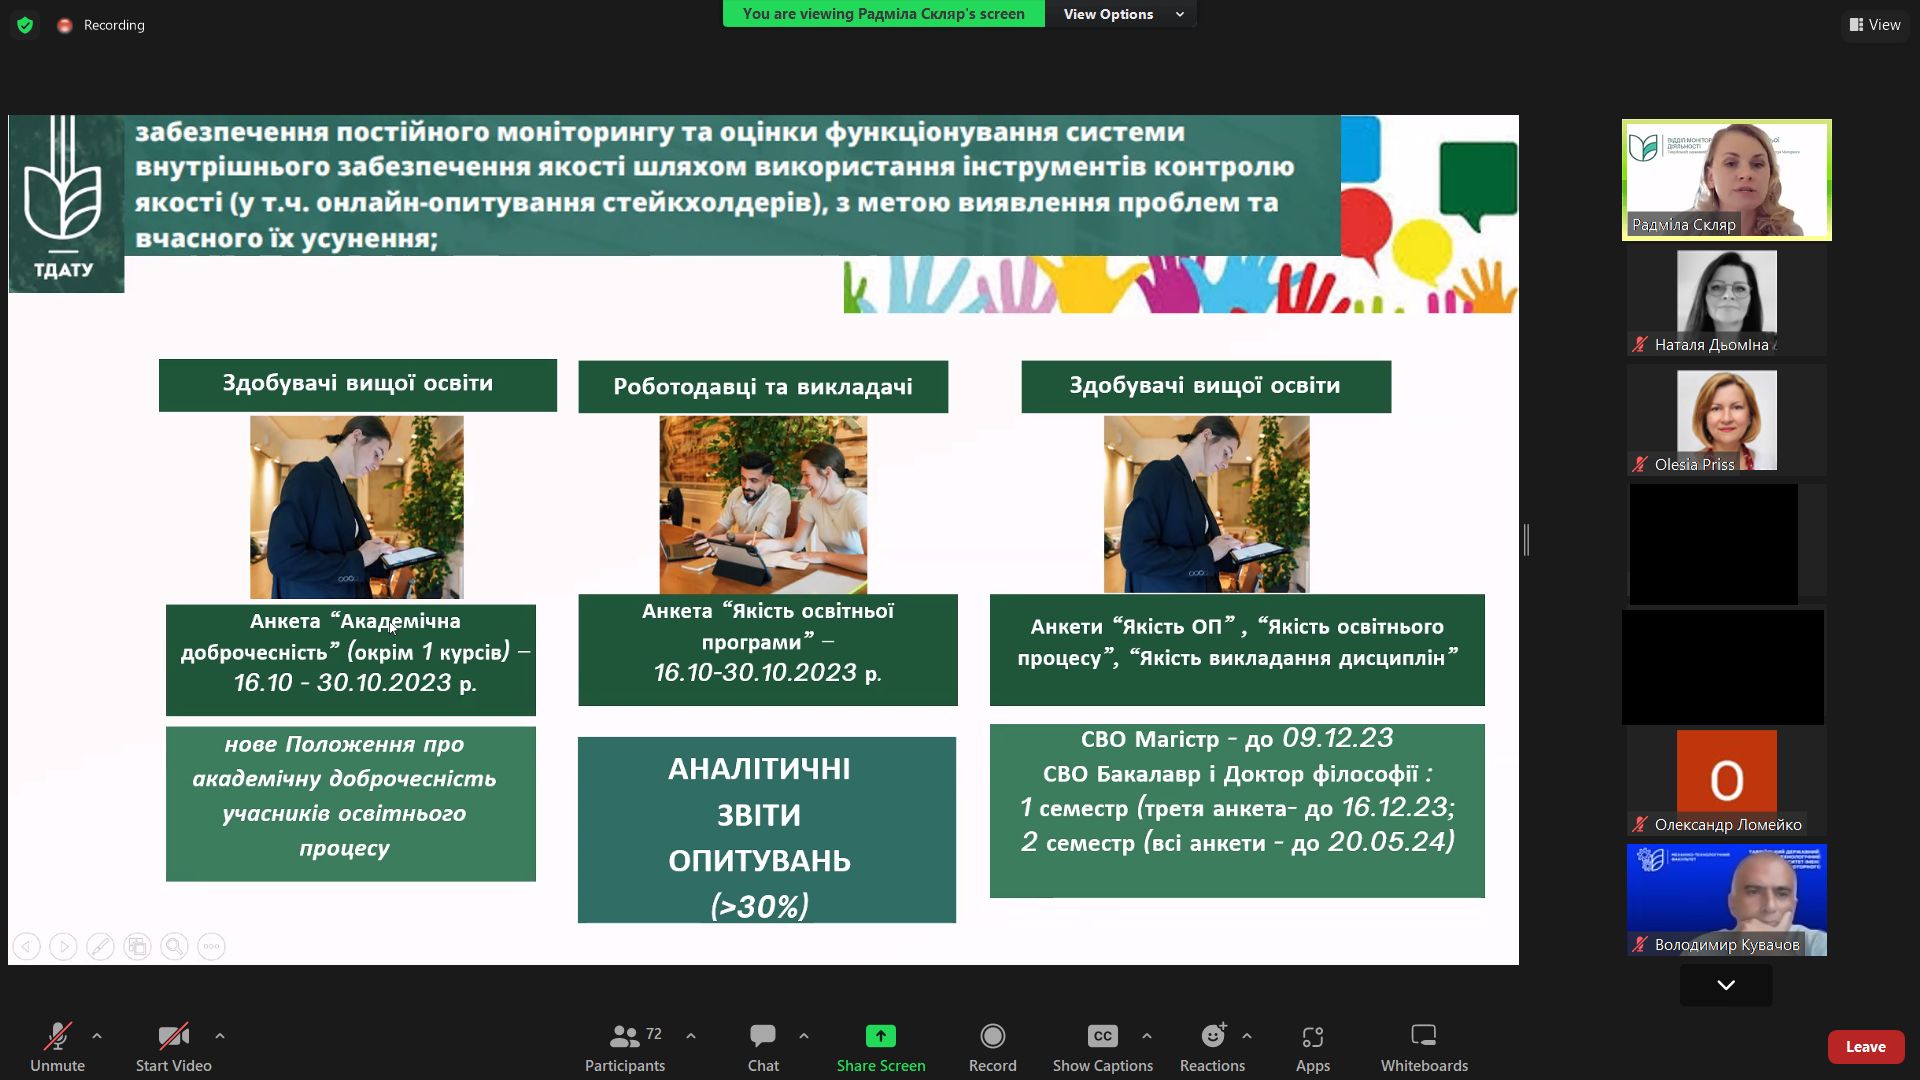The height and width of the screenshot is (1080, 1920).
Task: Unmute the microphone
Action: click(57, 1046)
